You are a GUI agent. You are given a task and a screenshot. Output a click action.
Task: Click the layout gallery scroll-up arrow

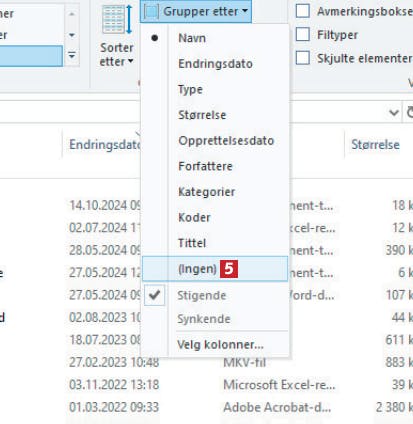72,14
